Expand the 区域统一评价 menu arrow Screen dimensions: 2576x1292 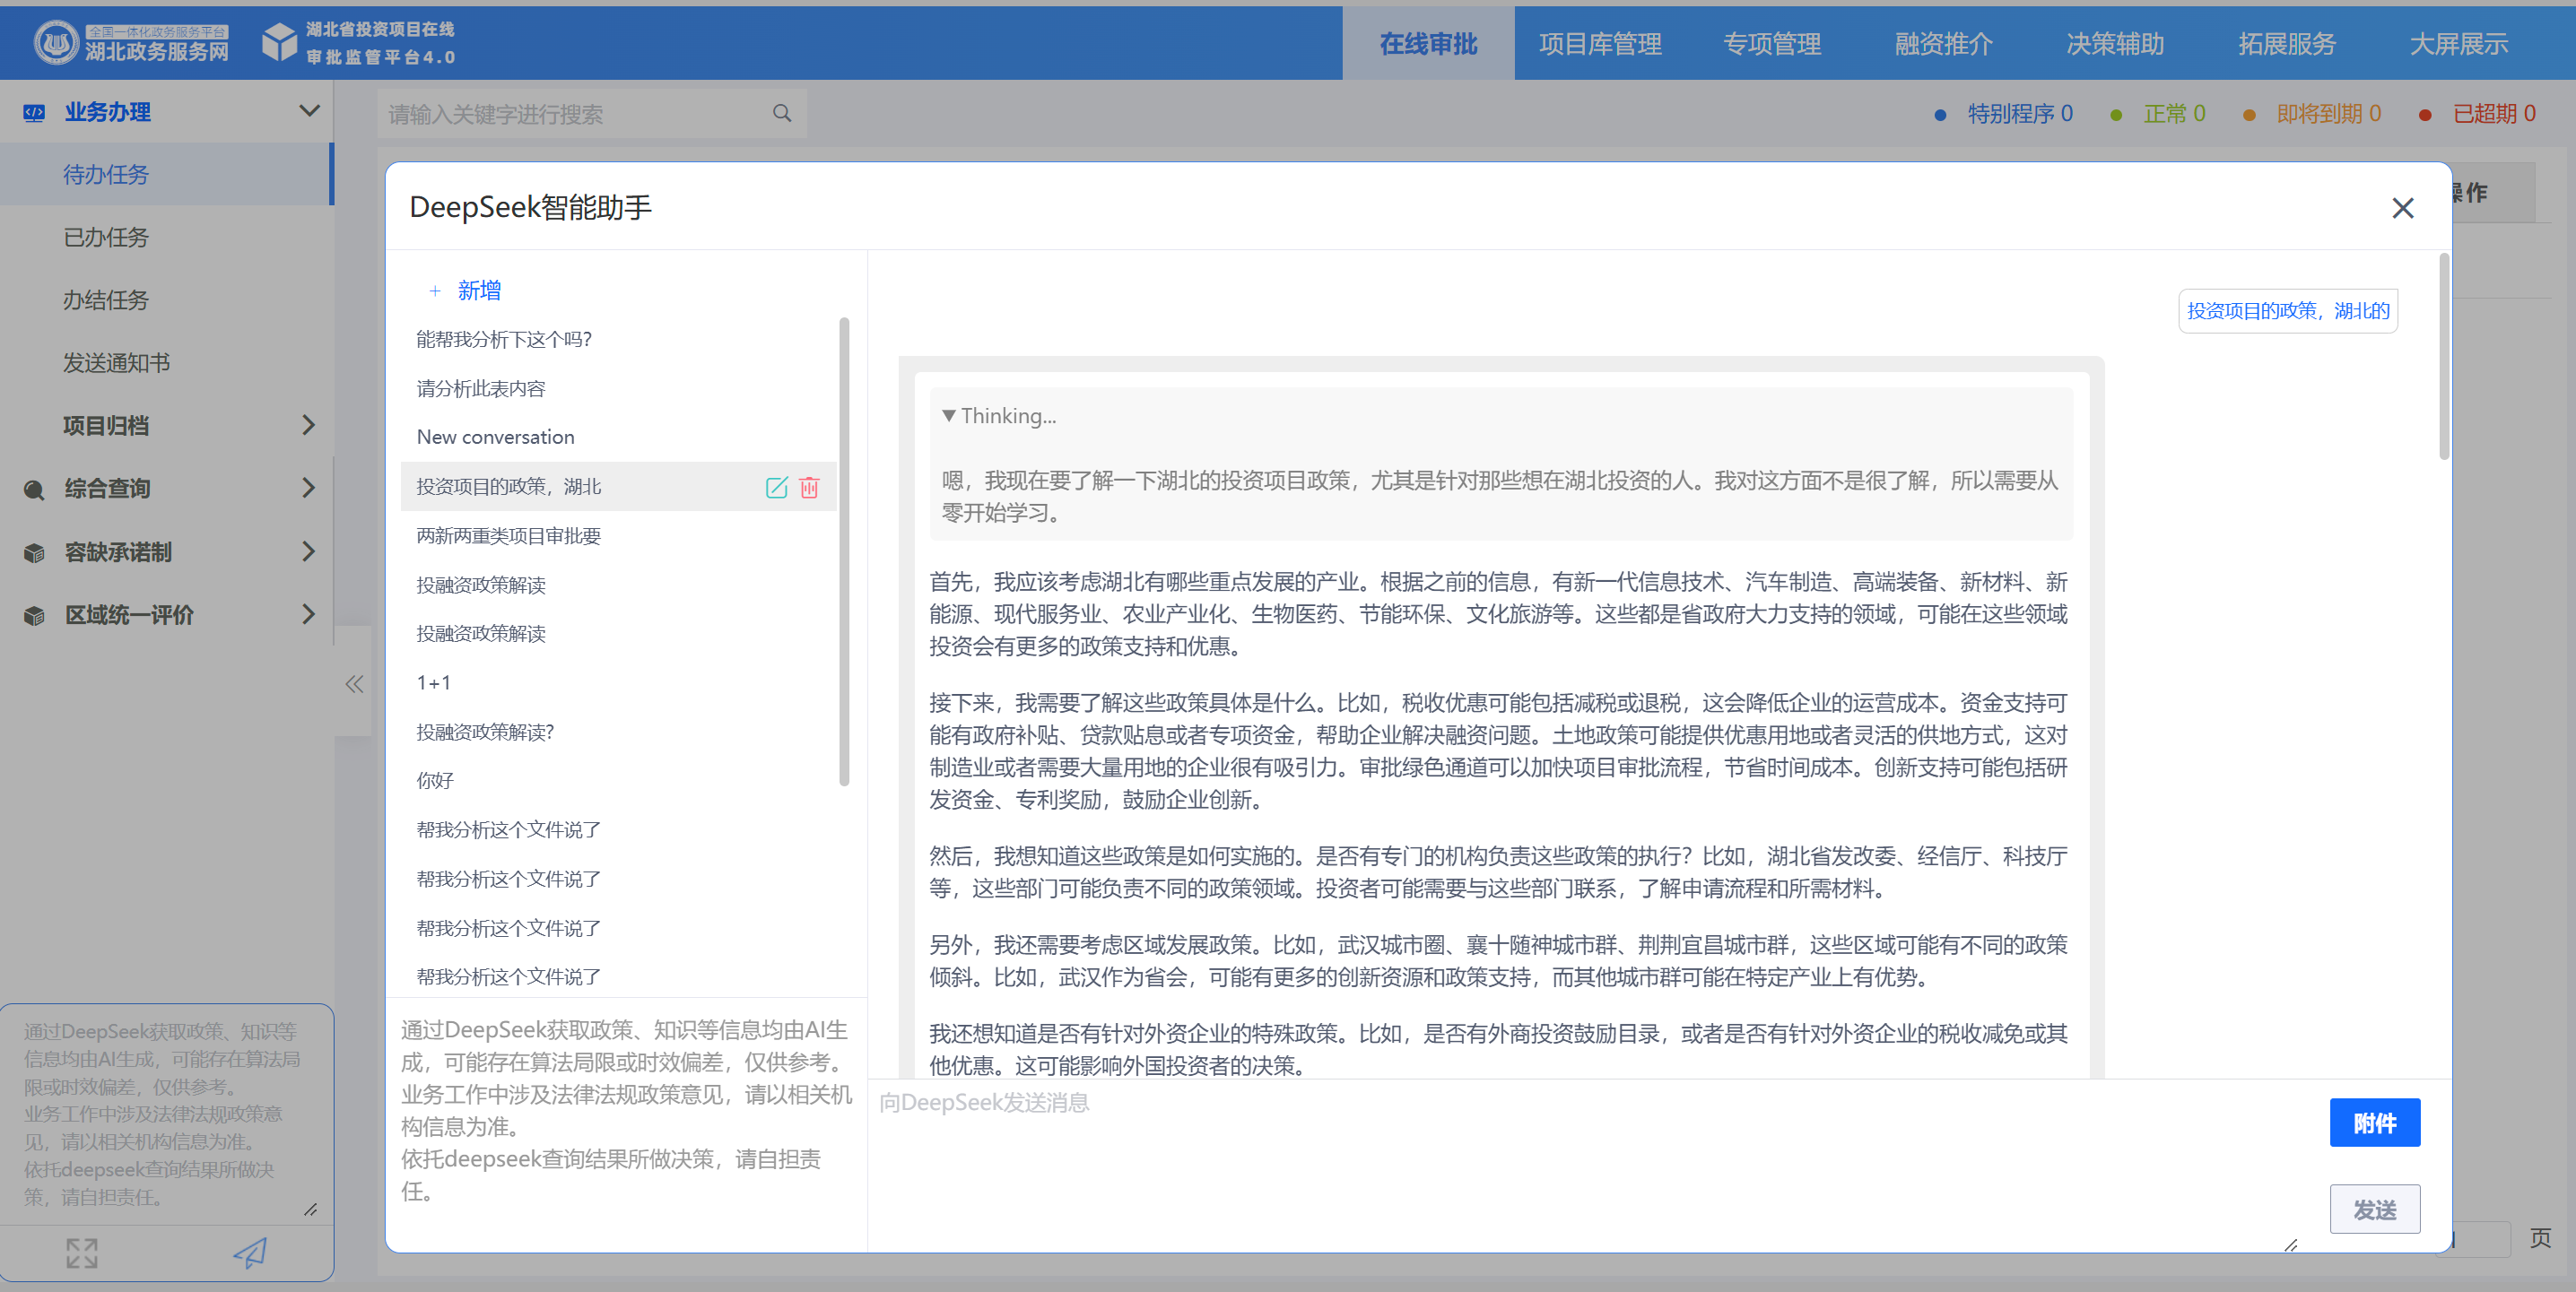coord(308,614)
